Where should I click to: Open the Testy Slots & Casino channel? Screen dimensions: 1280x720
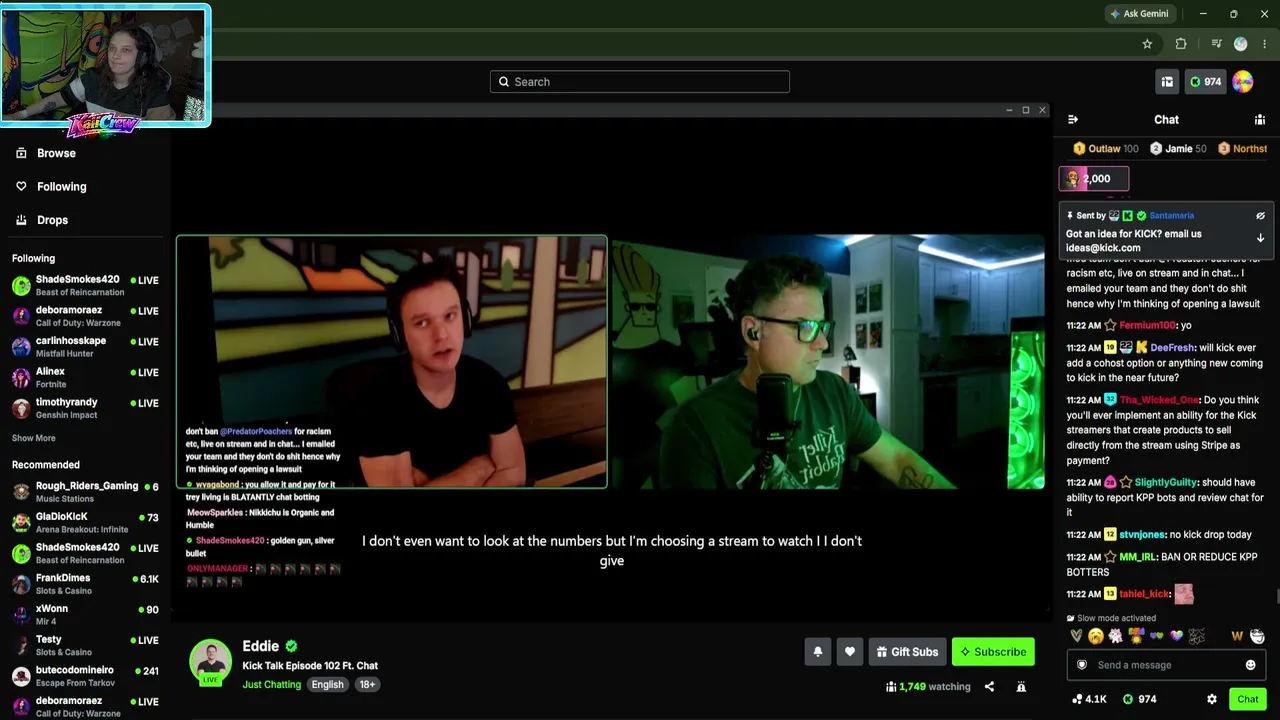click(x=85, y=646)
